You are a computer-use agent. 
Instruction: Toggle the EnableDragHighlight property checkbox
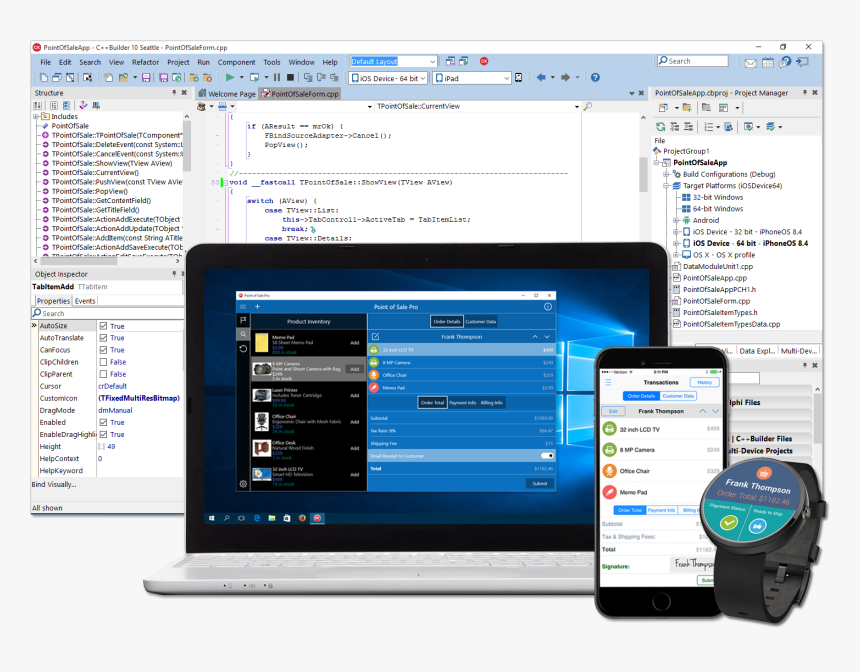[x=103, y=434]
